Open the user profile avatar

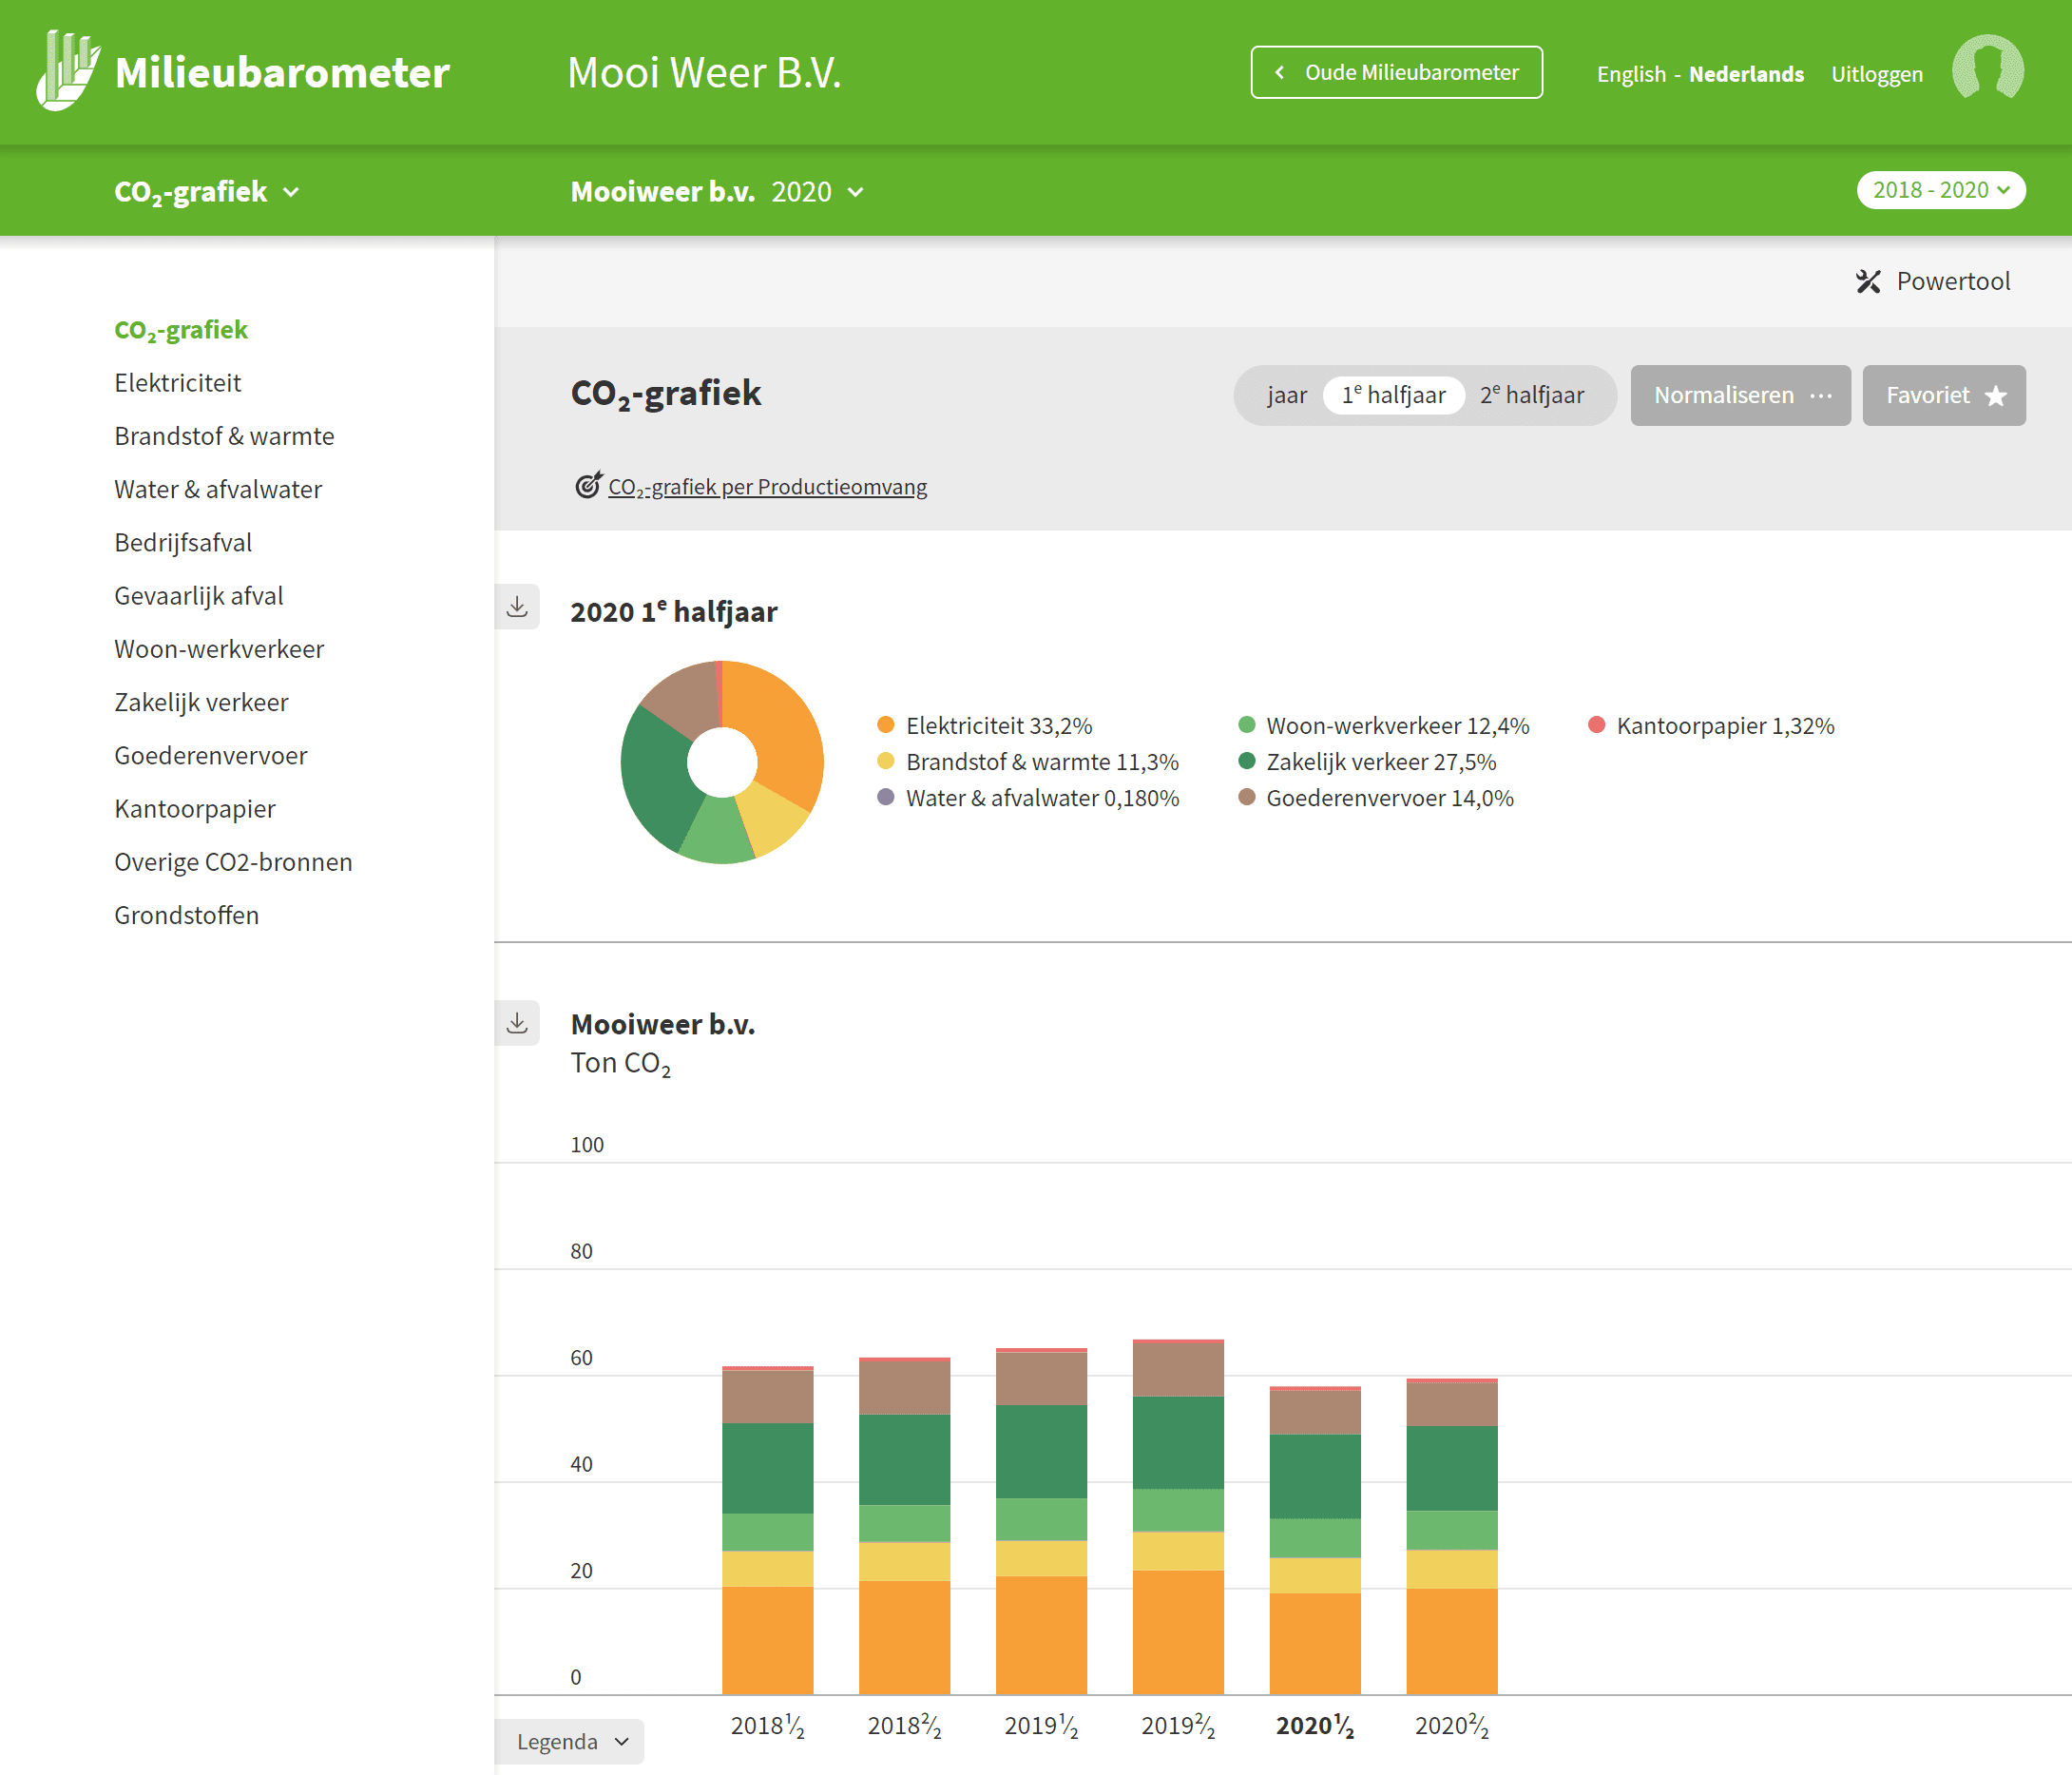point(1988,70)
